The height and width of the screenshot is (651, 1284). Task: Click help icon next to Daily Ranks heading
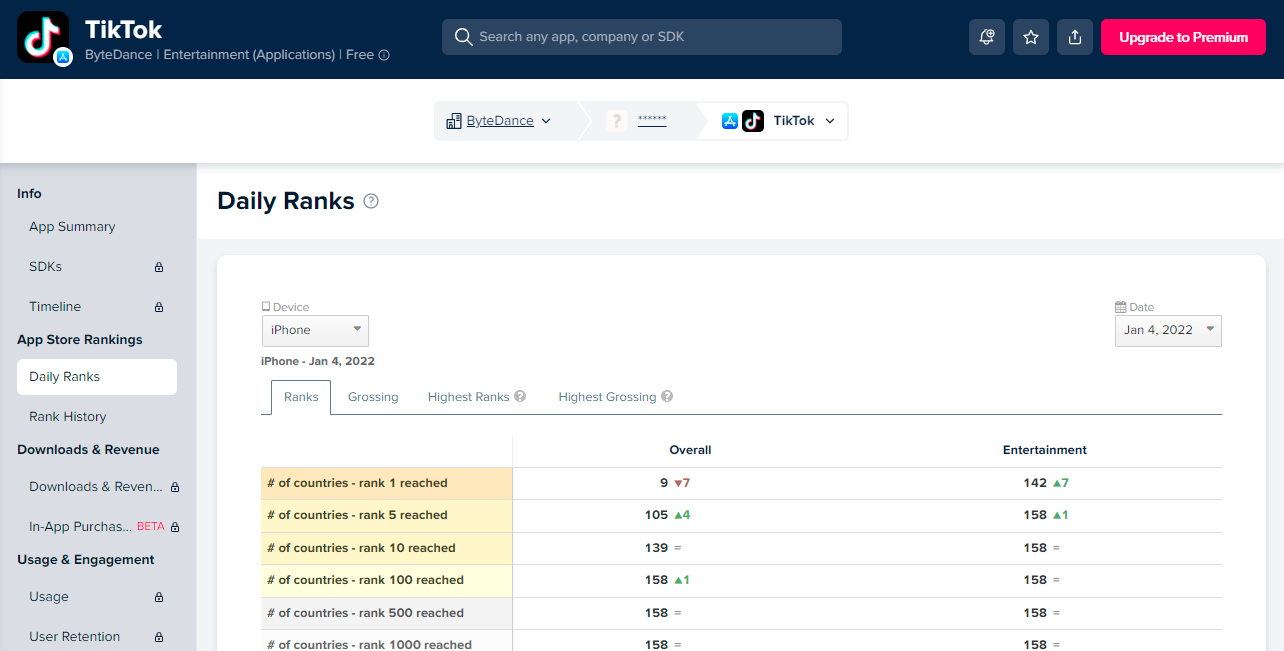pyautogui.click(x=371, y=201)
